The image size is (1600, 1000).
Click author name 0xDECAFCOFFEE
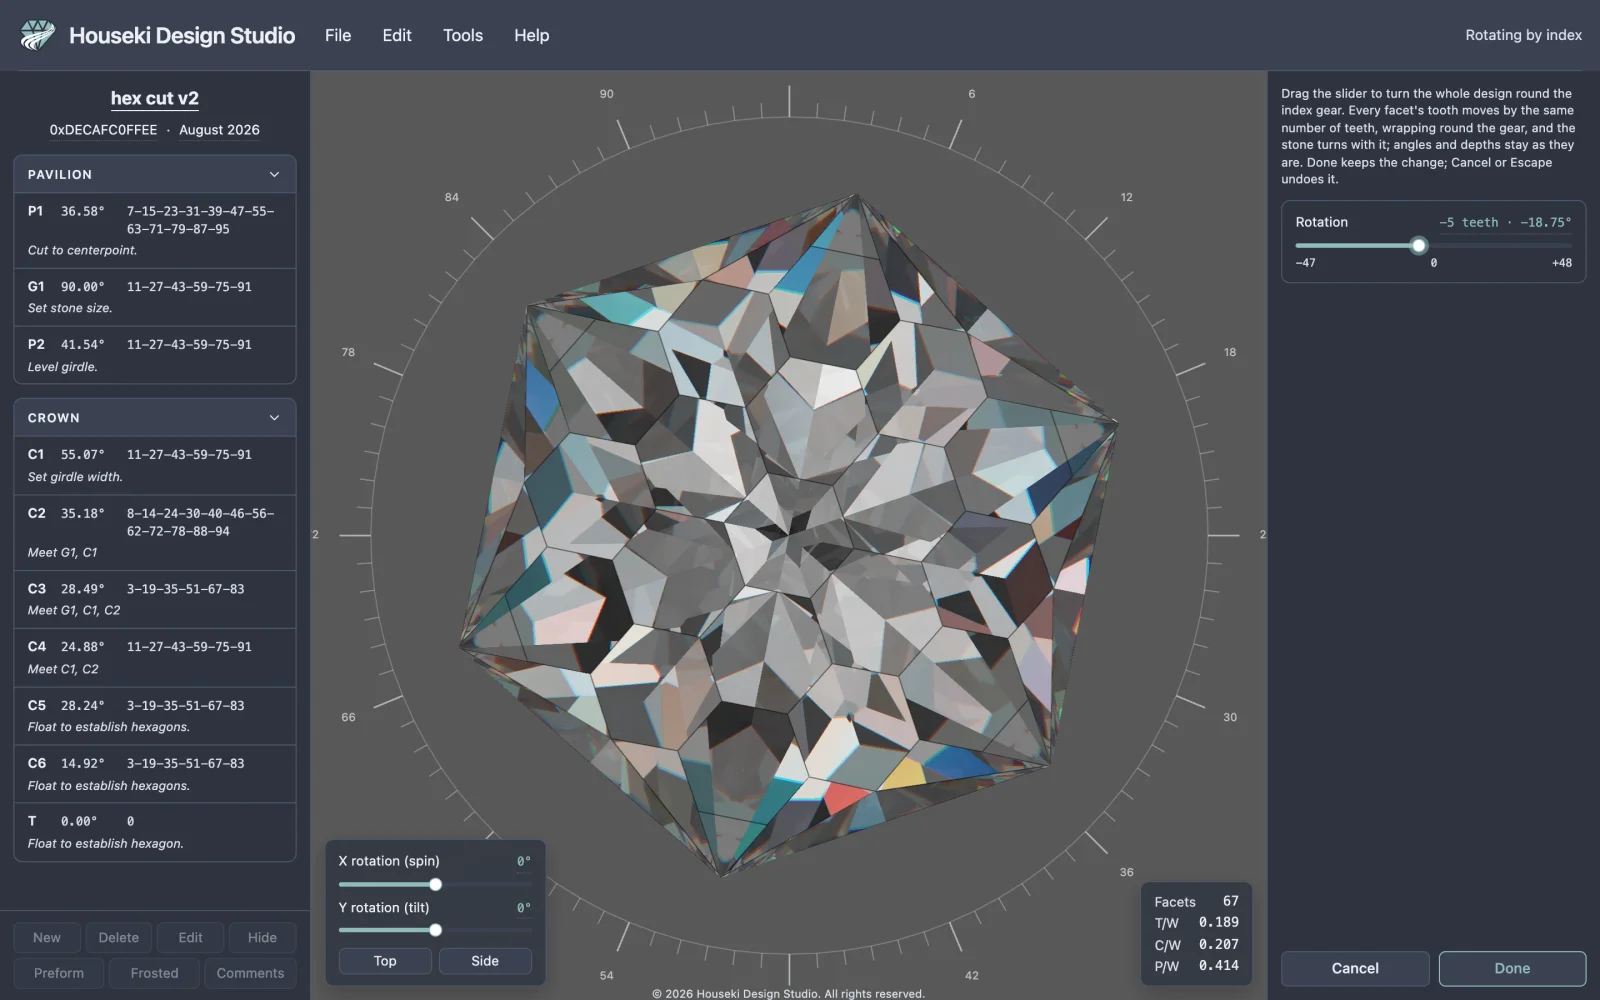click(103, 130)
